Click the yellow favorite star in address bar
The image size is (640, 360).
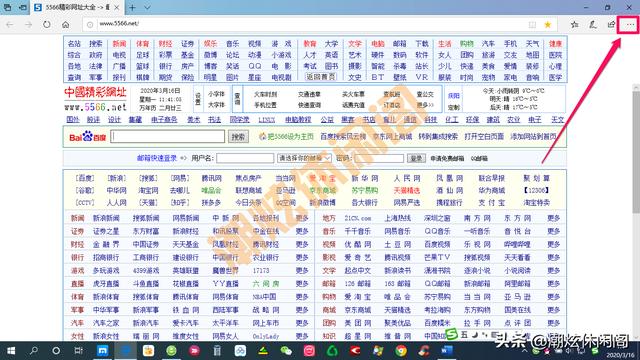[x=548, y=24]
